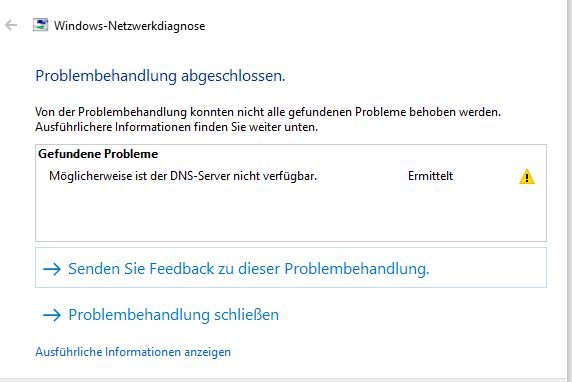The image size is (572, 382).
Task: Go back using the left arrow
Action: coord(11,26)
